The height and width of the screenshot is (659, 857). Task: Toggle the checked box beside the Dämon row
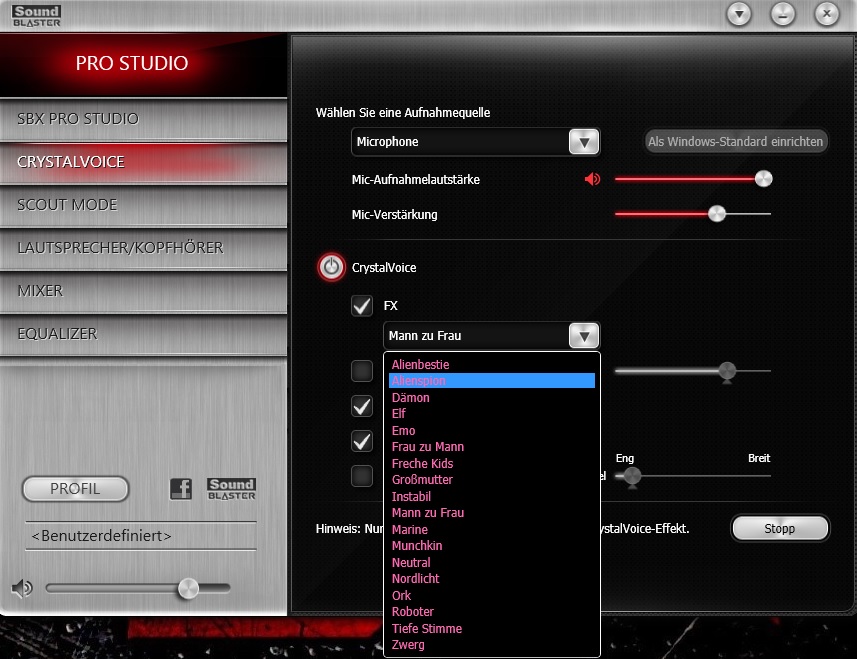[362, 406]
